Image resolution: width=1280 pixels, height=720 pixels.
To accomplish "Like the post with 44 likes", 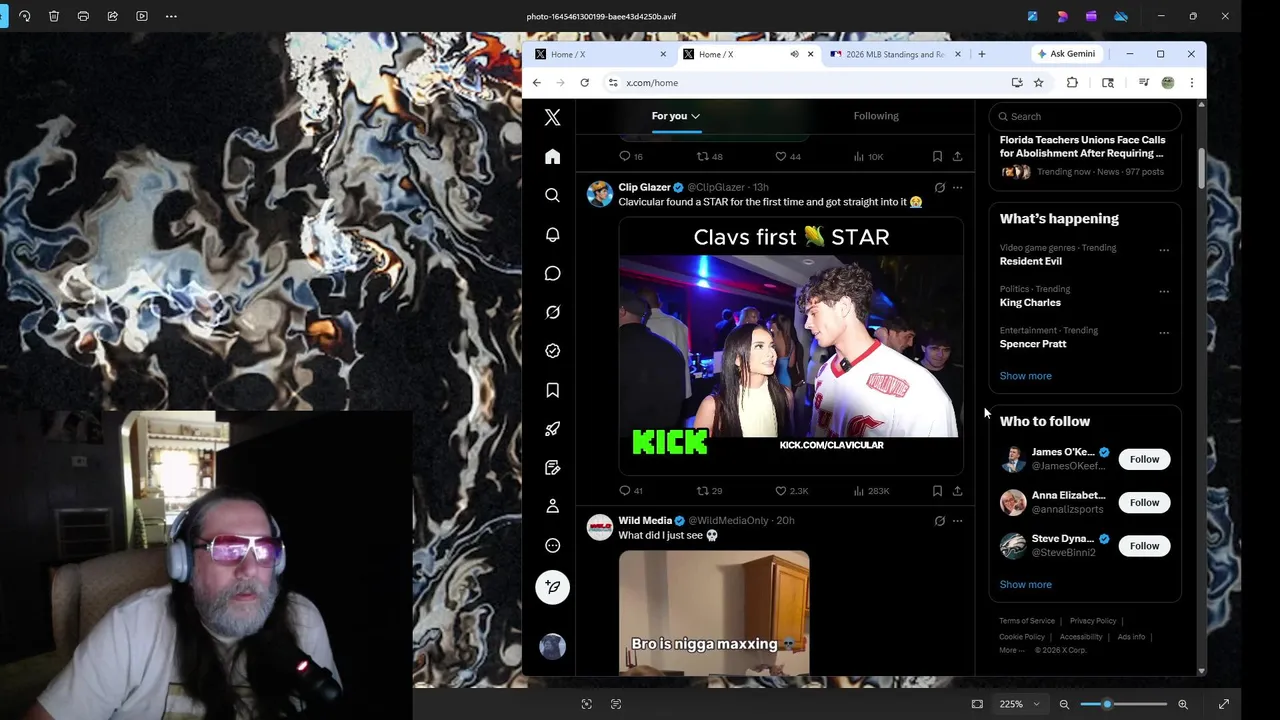I will [788, 157].
